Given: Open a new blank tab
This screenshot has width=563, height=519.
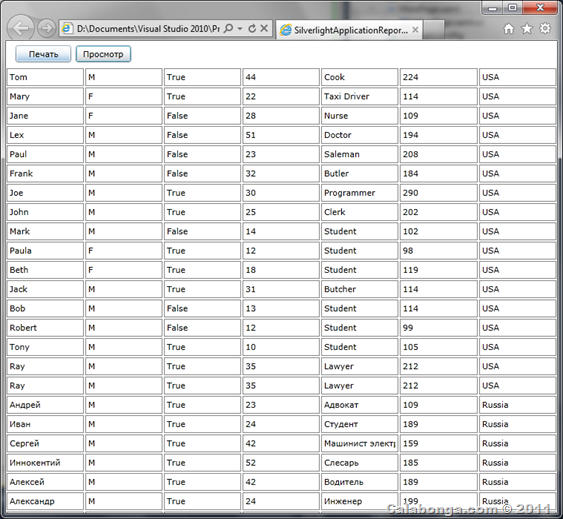Looking at the screenshot, I should click(434, 30).
